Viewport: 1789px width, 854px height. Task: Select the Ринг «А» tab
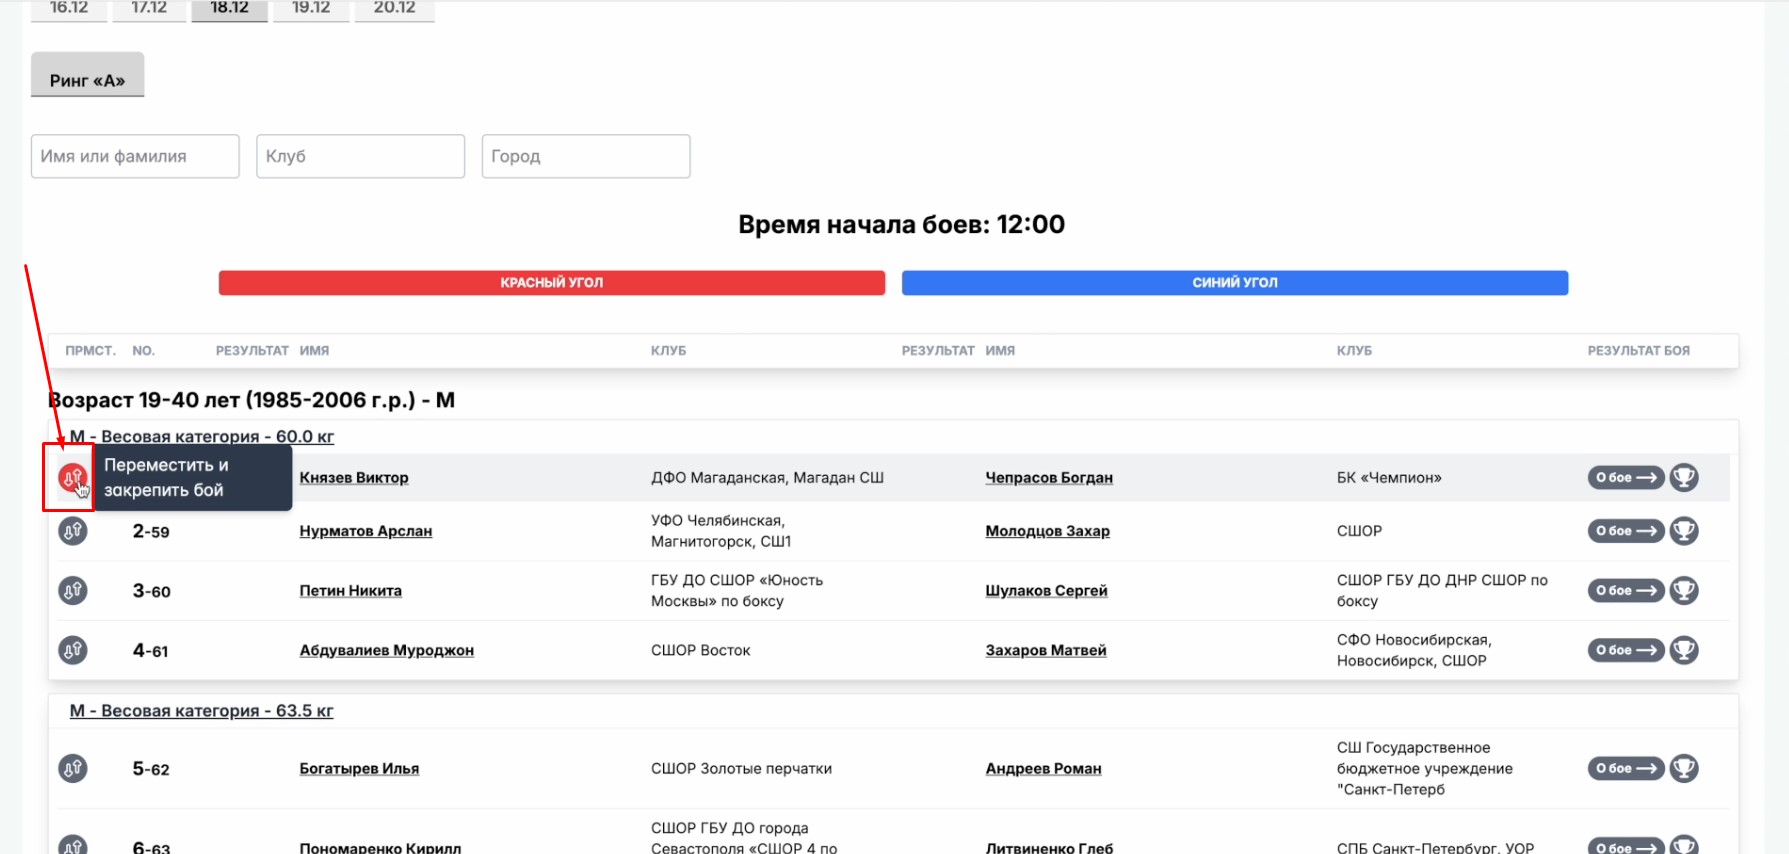tap(88, 75)
